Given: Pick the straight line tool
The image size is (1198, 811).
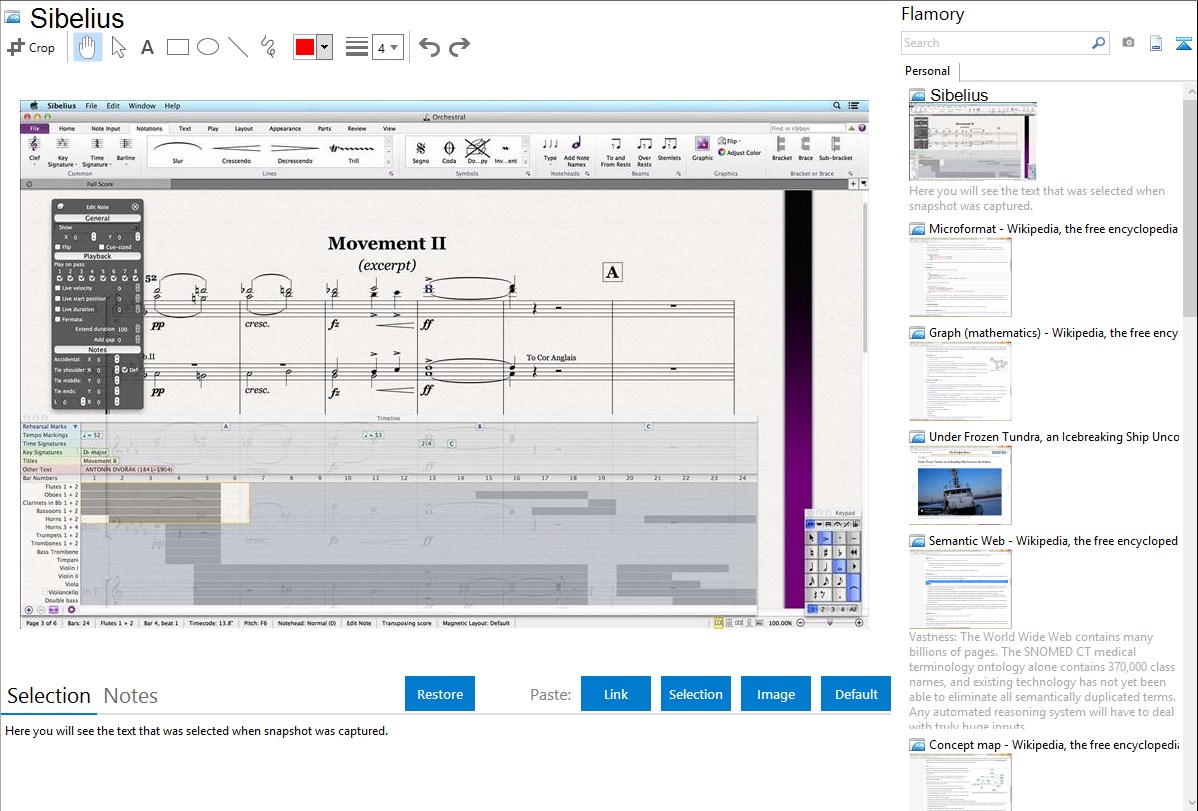Looking at the screenshot, I should click(237, 47).
